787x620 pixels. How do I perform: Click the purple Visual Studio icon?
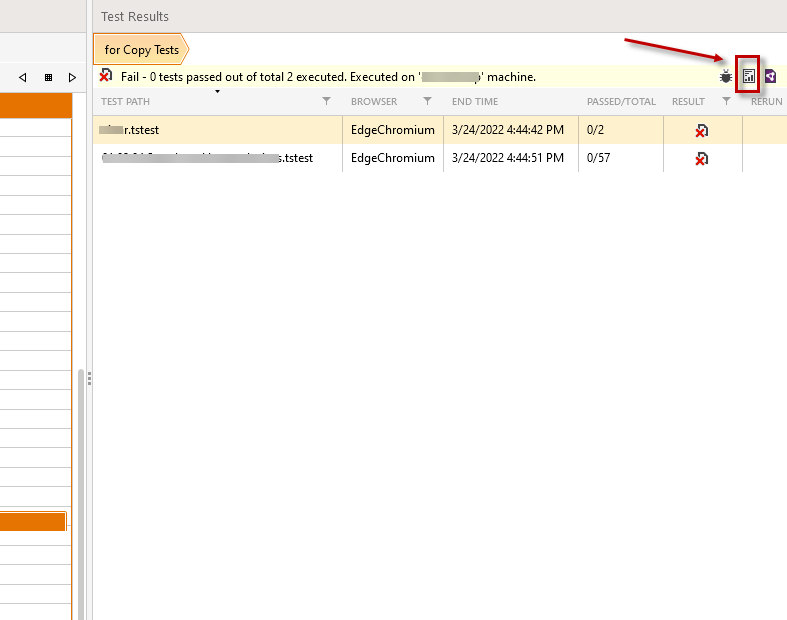point(771,76)
